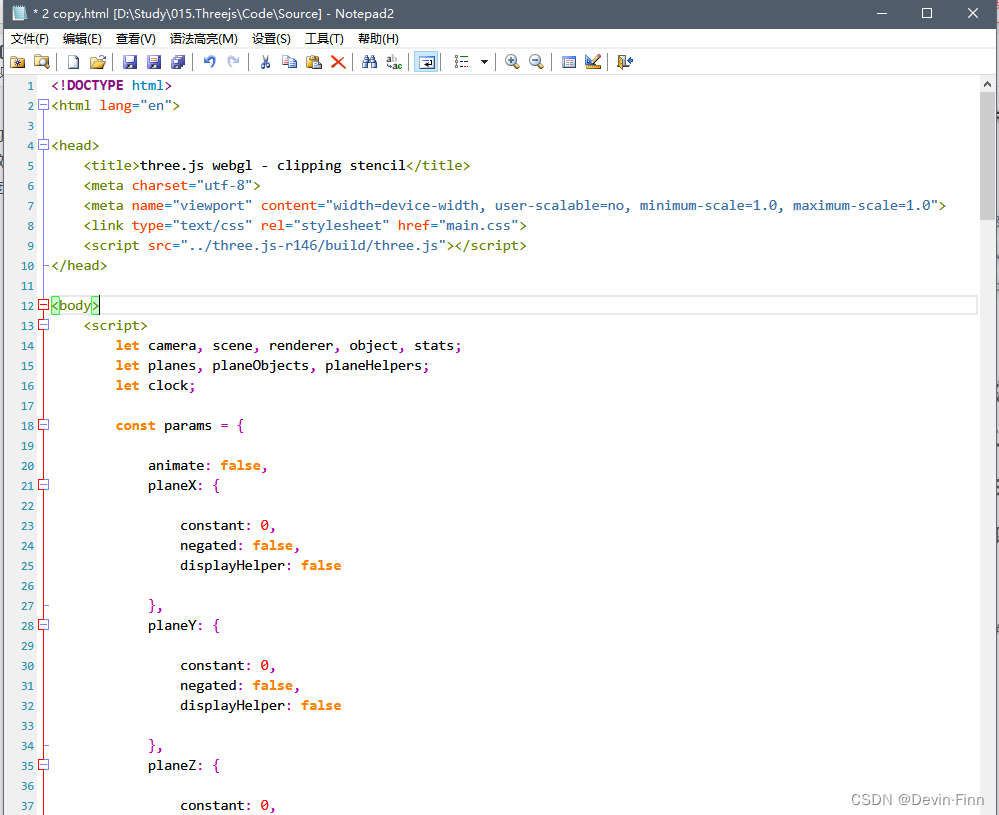The width and height of the screenshot is (999, 815).
Task: Open the dropdown arrow beside the list icon
Action: [484, 62]
